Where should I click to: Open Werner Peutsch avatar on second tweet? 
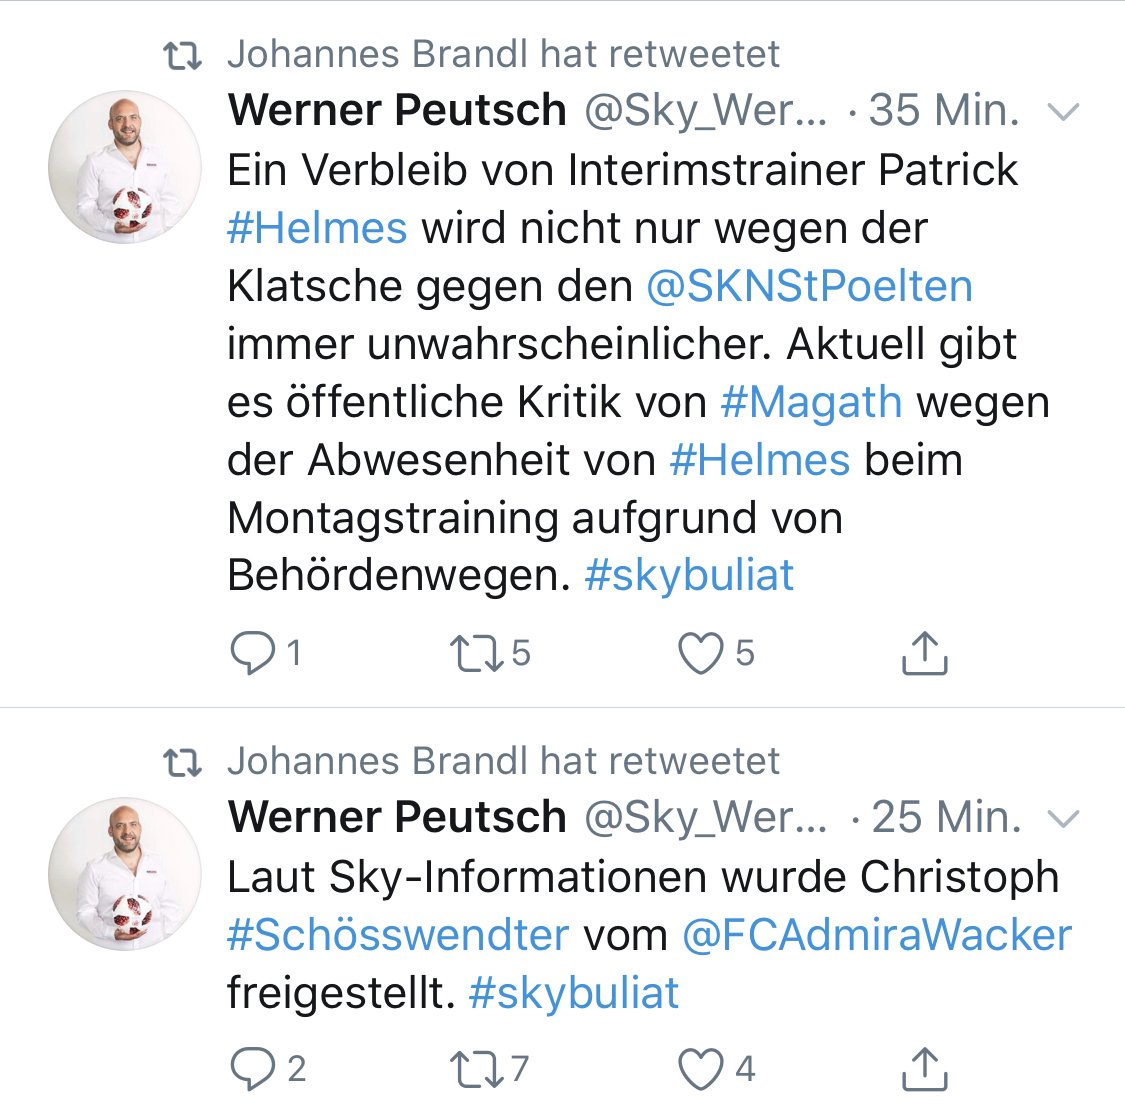coord(125,873)
